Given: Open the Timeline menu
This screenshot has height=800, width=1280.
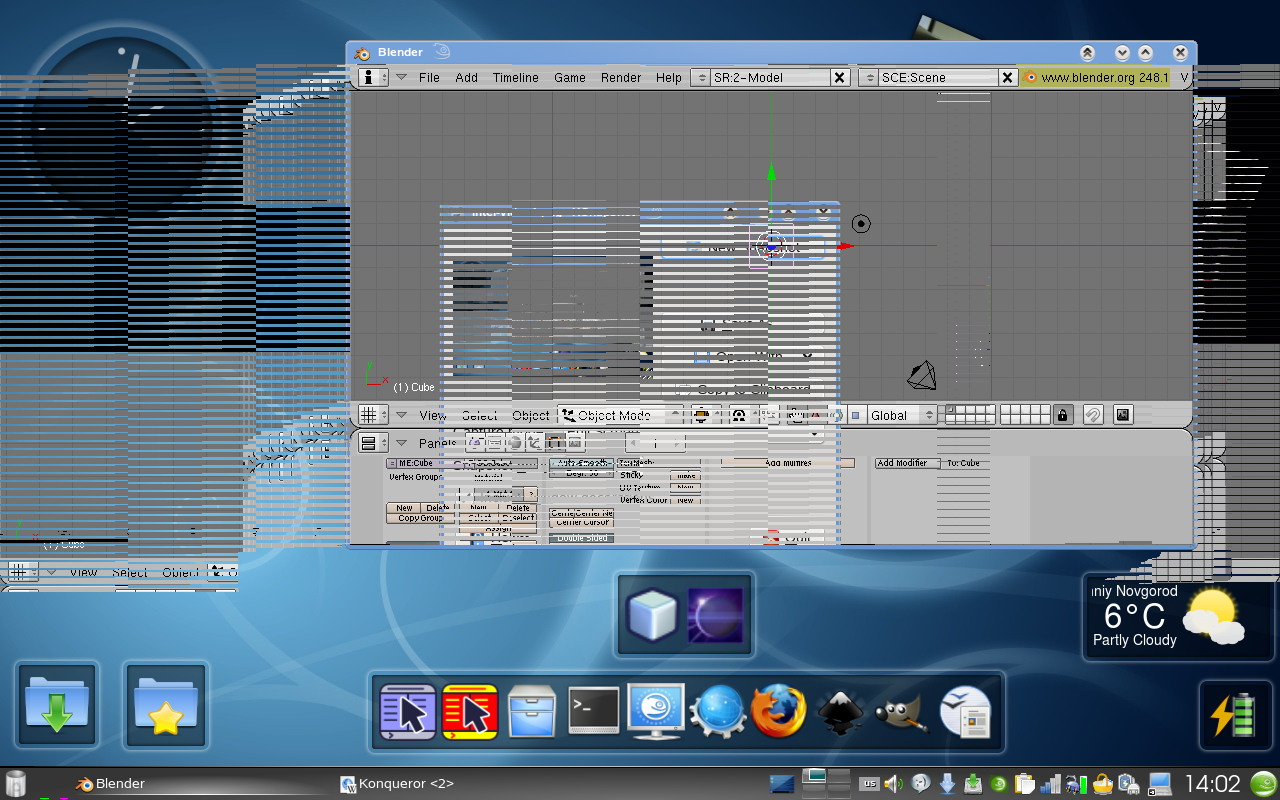Looking at the screenshot, I should click(515, 78).
